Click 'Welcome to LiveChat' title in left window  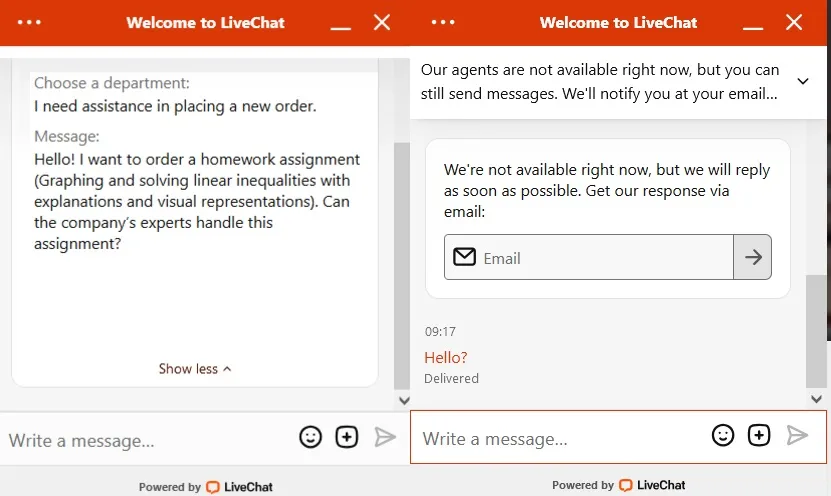tap(205, 23)
